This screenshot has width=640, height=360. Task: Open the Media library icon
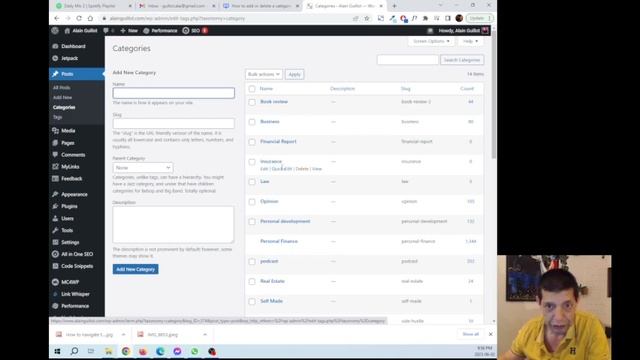(55, 131)
